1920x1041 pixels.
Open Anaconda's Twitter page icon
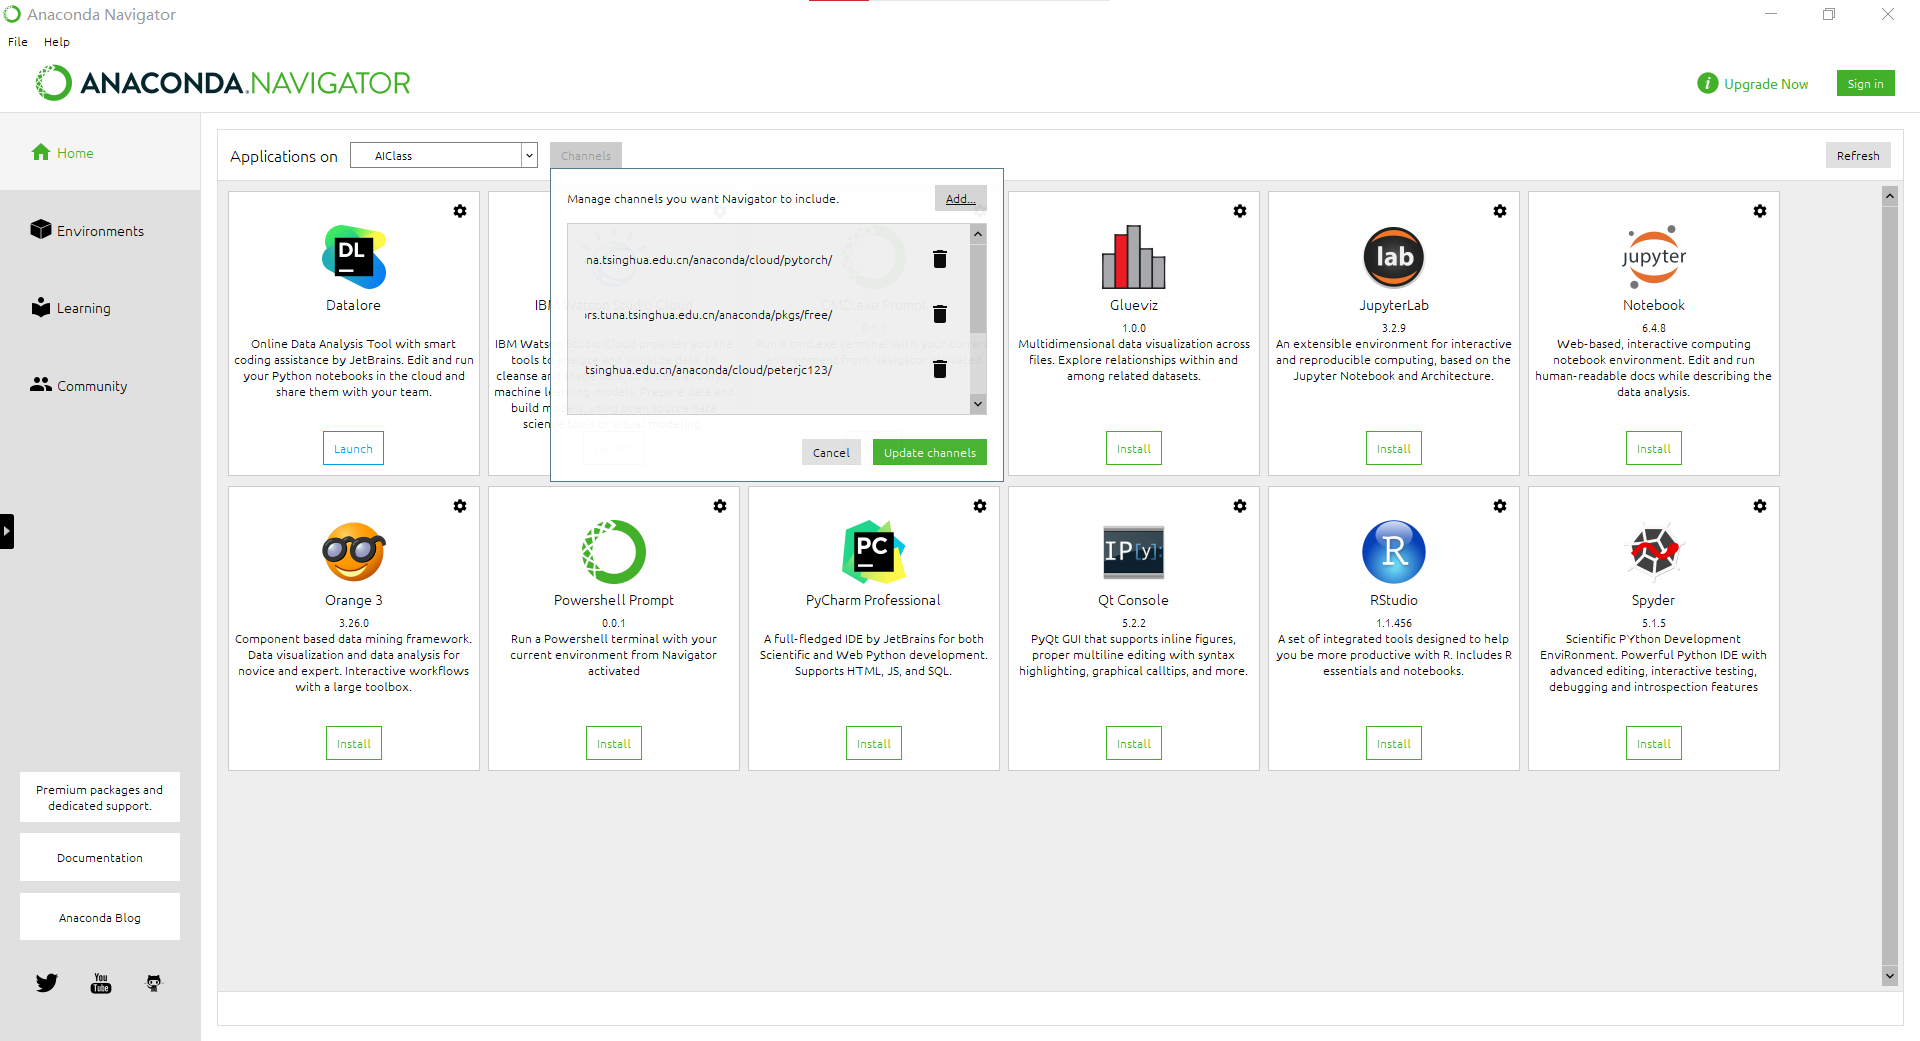tap(47, 983)
